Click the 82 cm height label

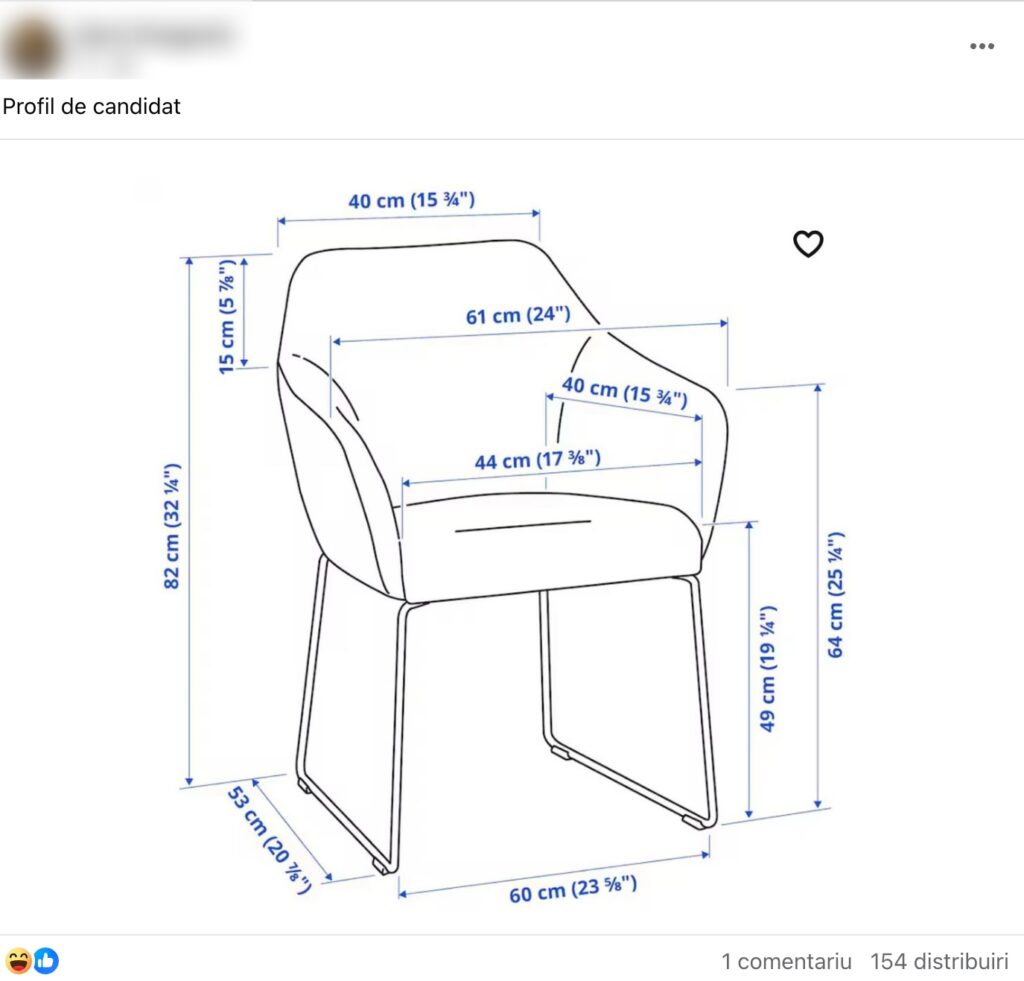pos(172,526)
